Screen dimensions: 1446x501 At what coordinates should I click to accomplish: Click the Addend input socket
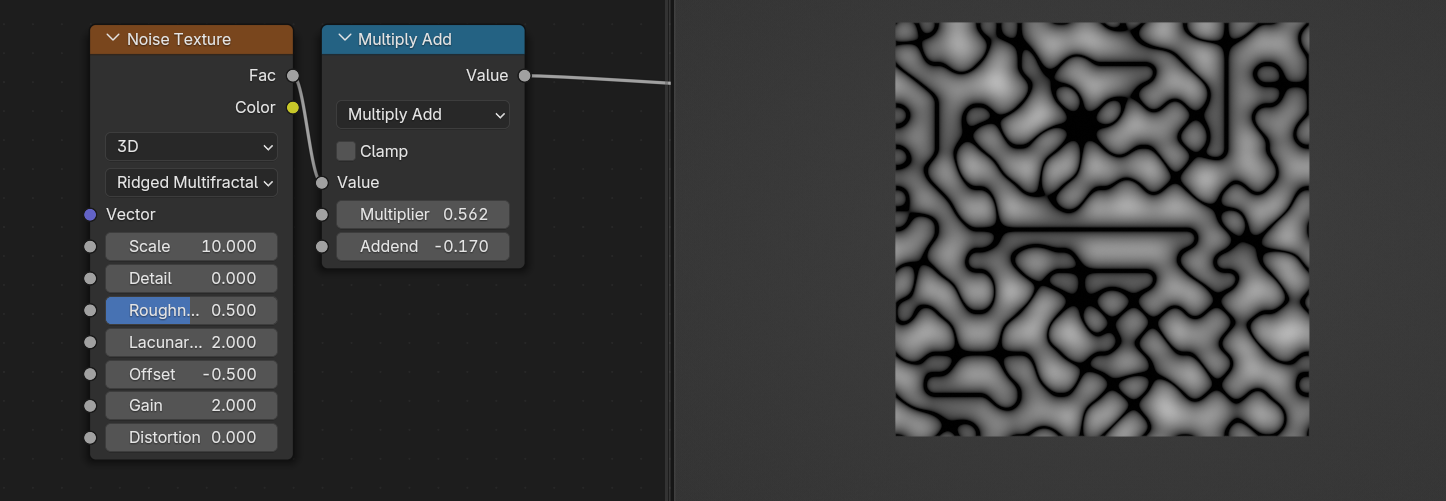(x=322, y=246)
